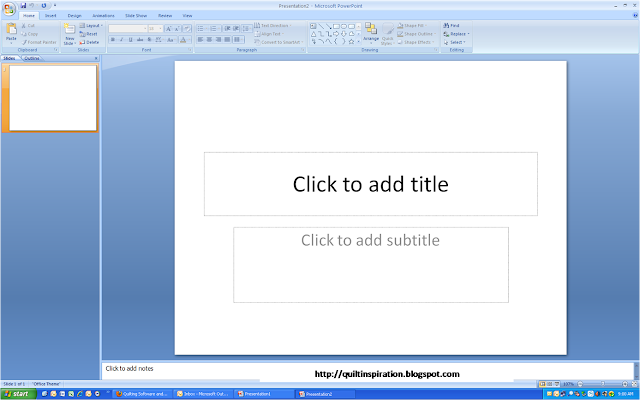The height and width of the screenshot is (400, 640).
Task: Click the Numbering list icon
Action: (213, 29)
